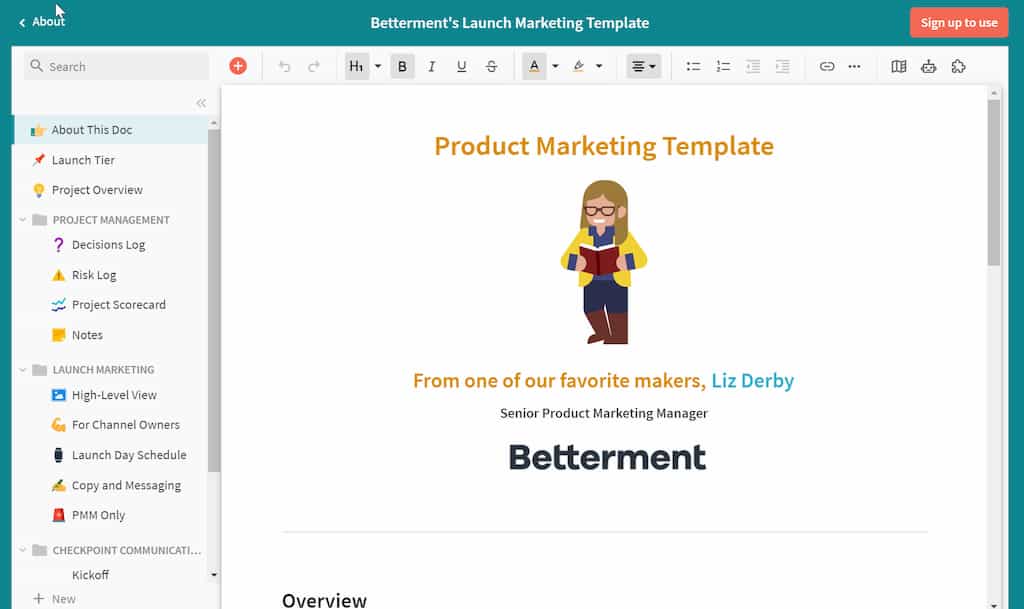The image size is (1024, 609).
Task: Click the document title in header
Action: [509, 23]
